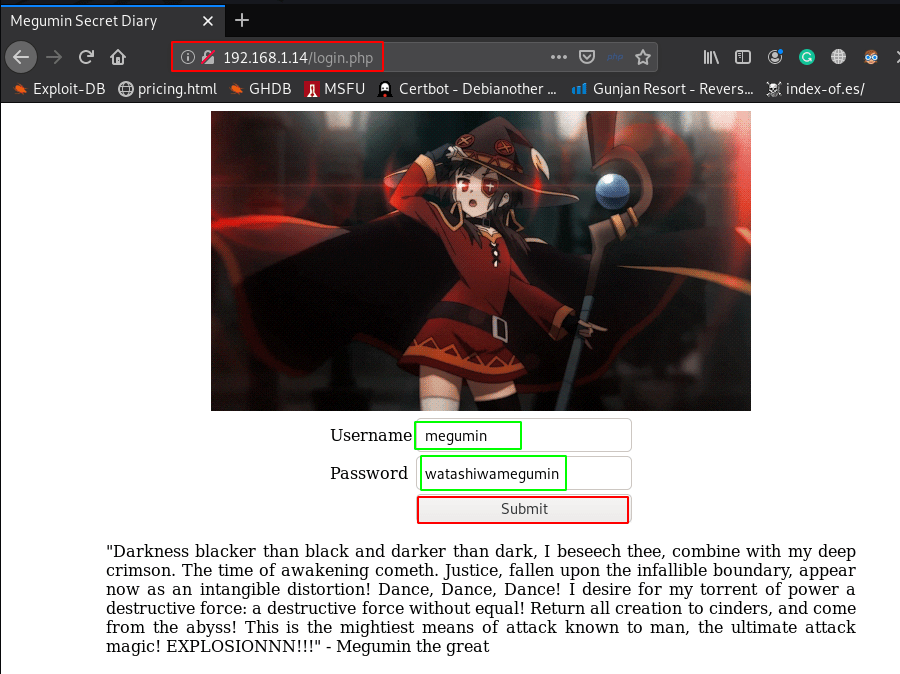
Task: Open the page actions three-dot menu
Action: (558, 57)
